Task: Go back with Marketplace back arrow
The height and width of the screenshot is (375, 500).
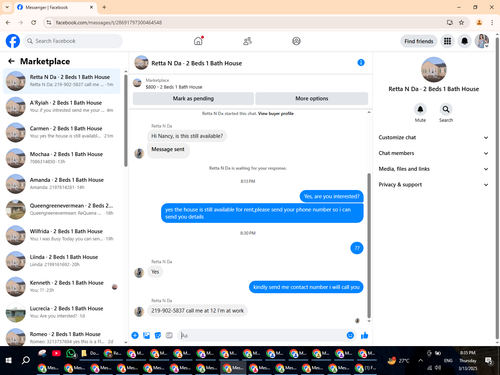Action: click(x=11, y=61)
